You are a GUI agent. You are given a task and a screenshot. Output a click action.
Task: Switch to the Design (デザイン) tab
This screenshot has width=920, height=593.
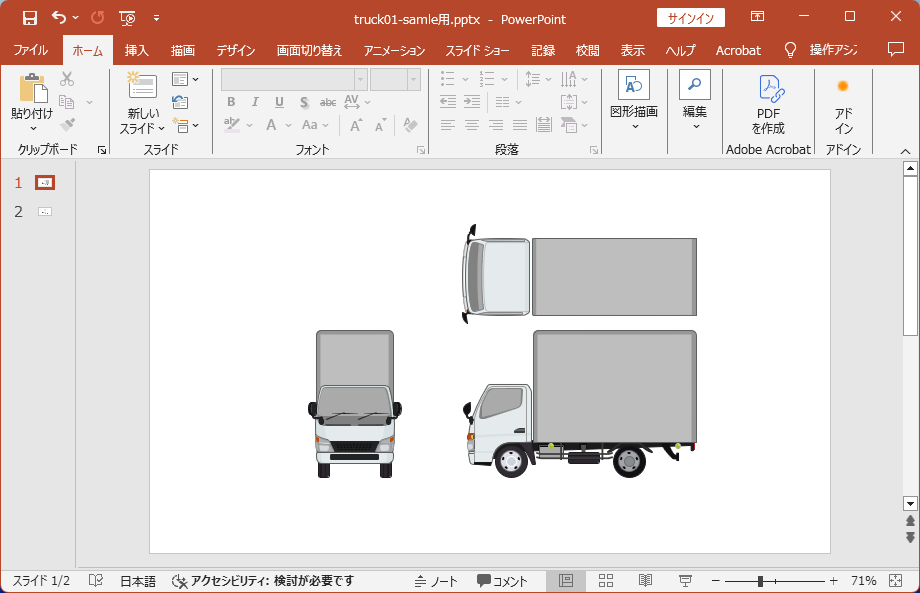coord(236,50)
